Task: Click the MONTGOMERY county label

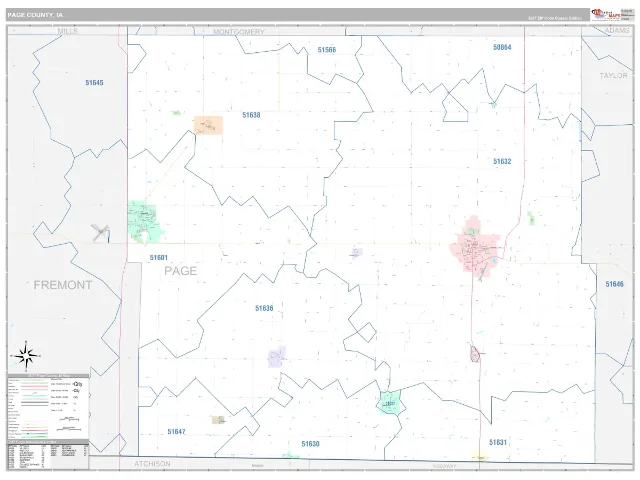Action: 239,32
